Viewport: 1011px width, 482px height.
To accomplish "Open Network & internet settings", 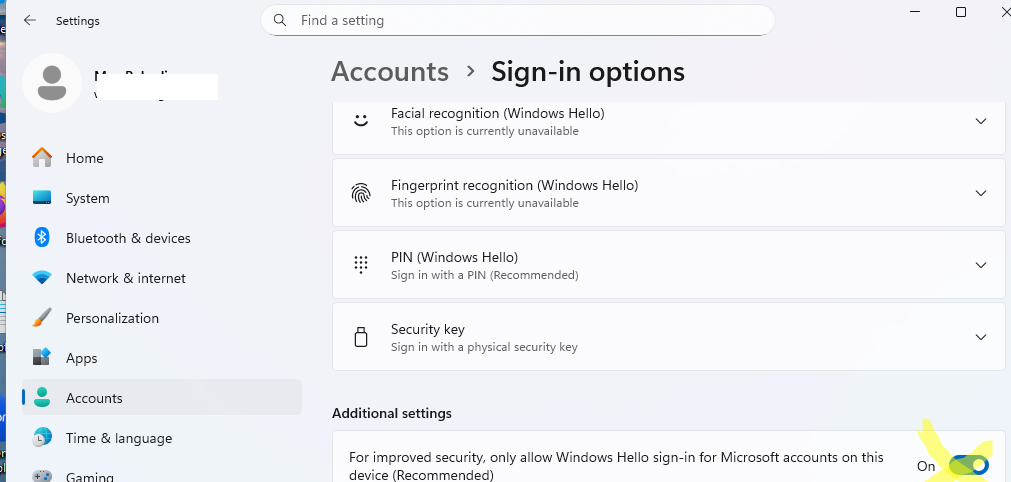I will tap(161, 278).
